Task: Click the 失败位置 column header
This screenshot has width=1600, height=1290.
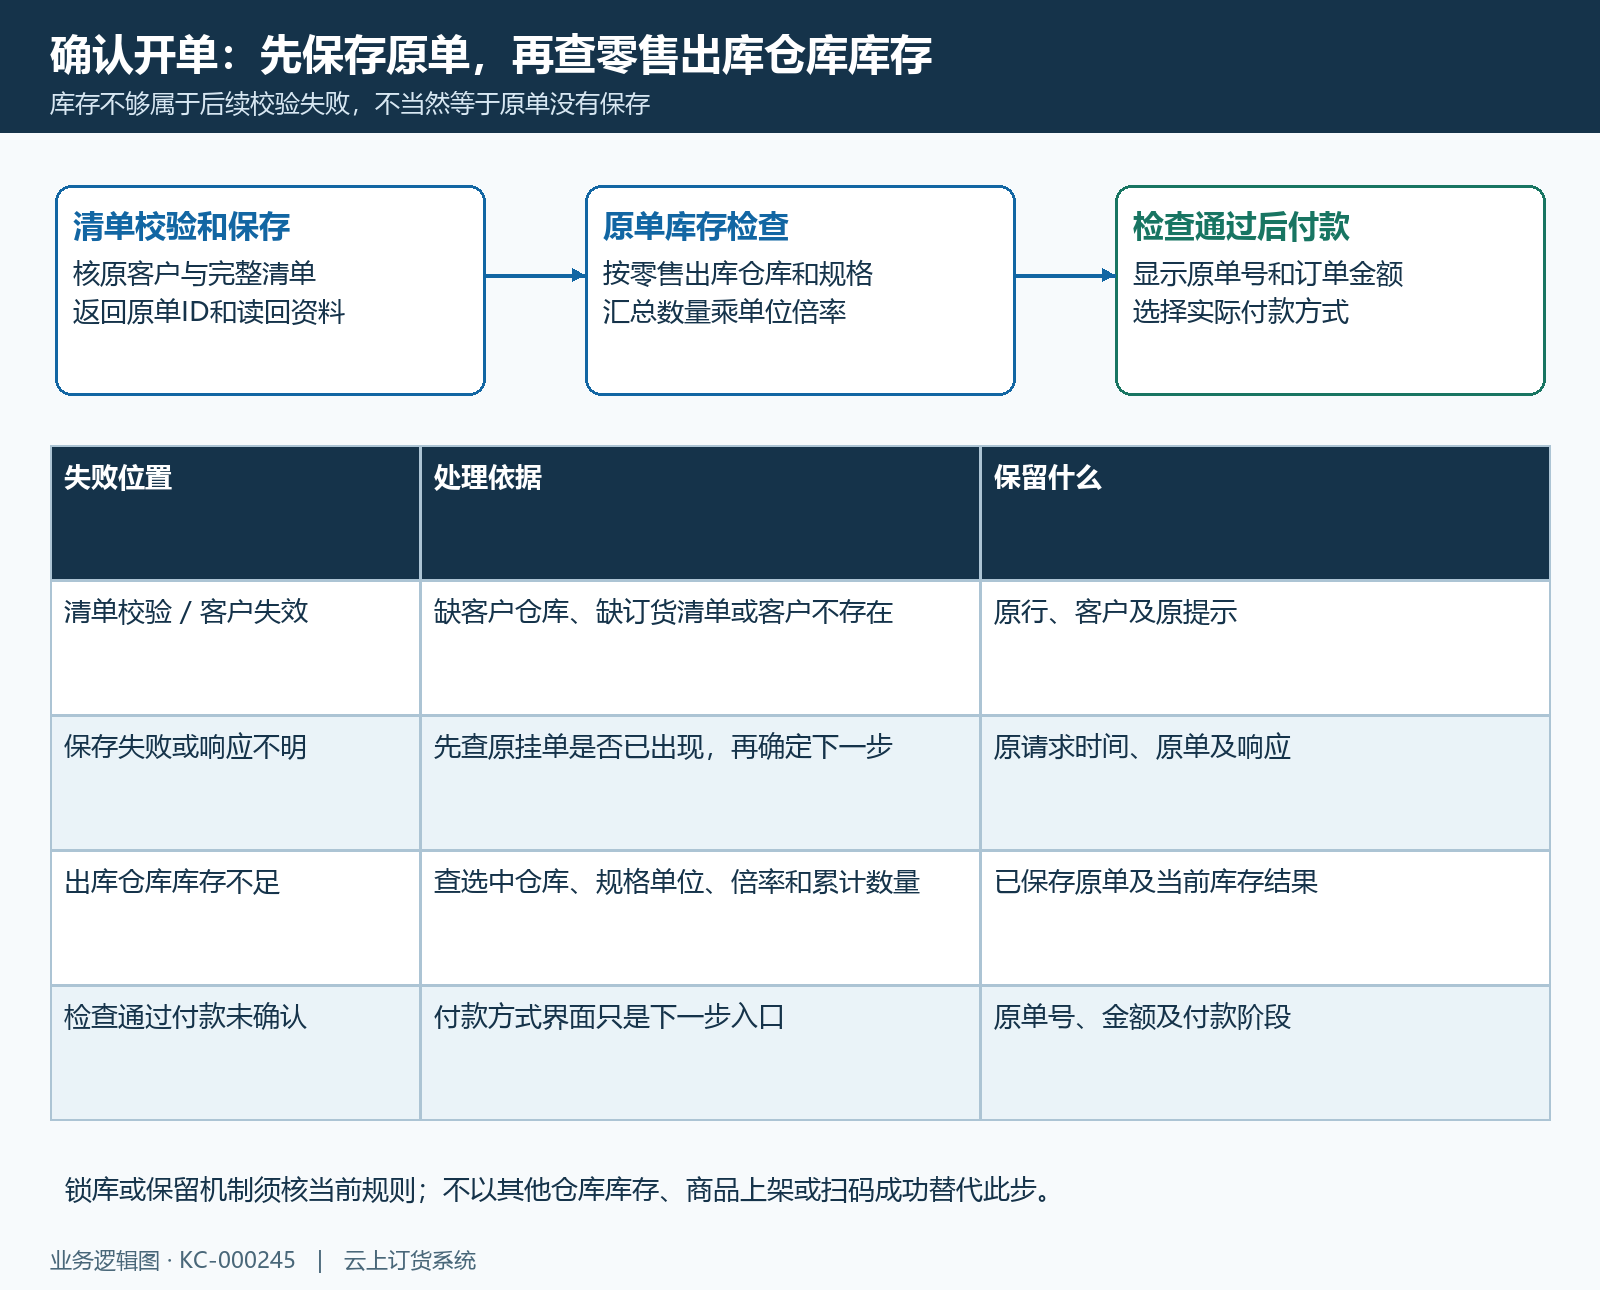Action: pos(236,513)
